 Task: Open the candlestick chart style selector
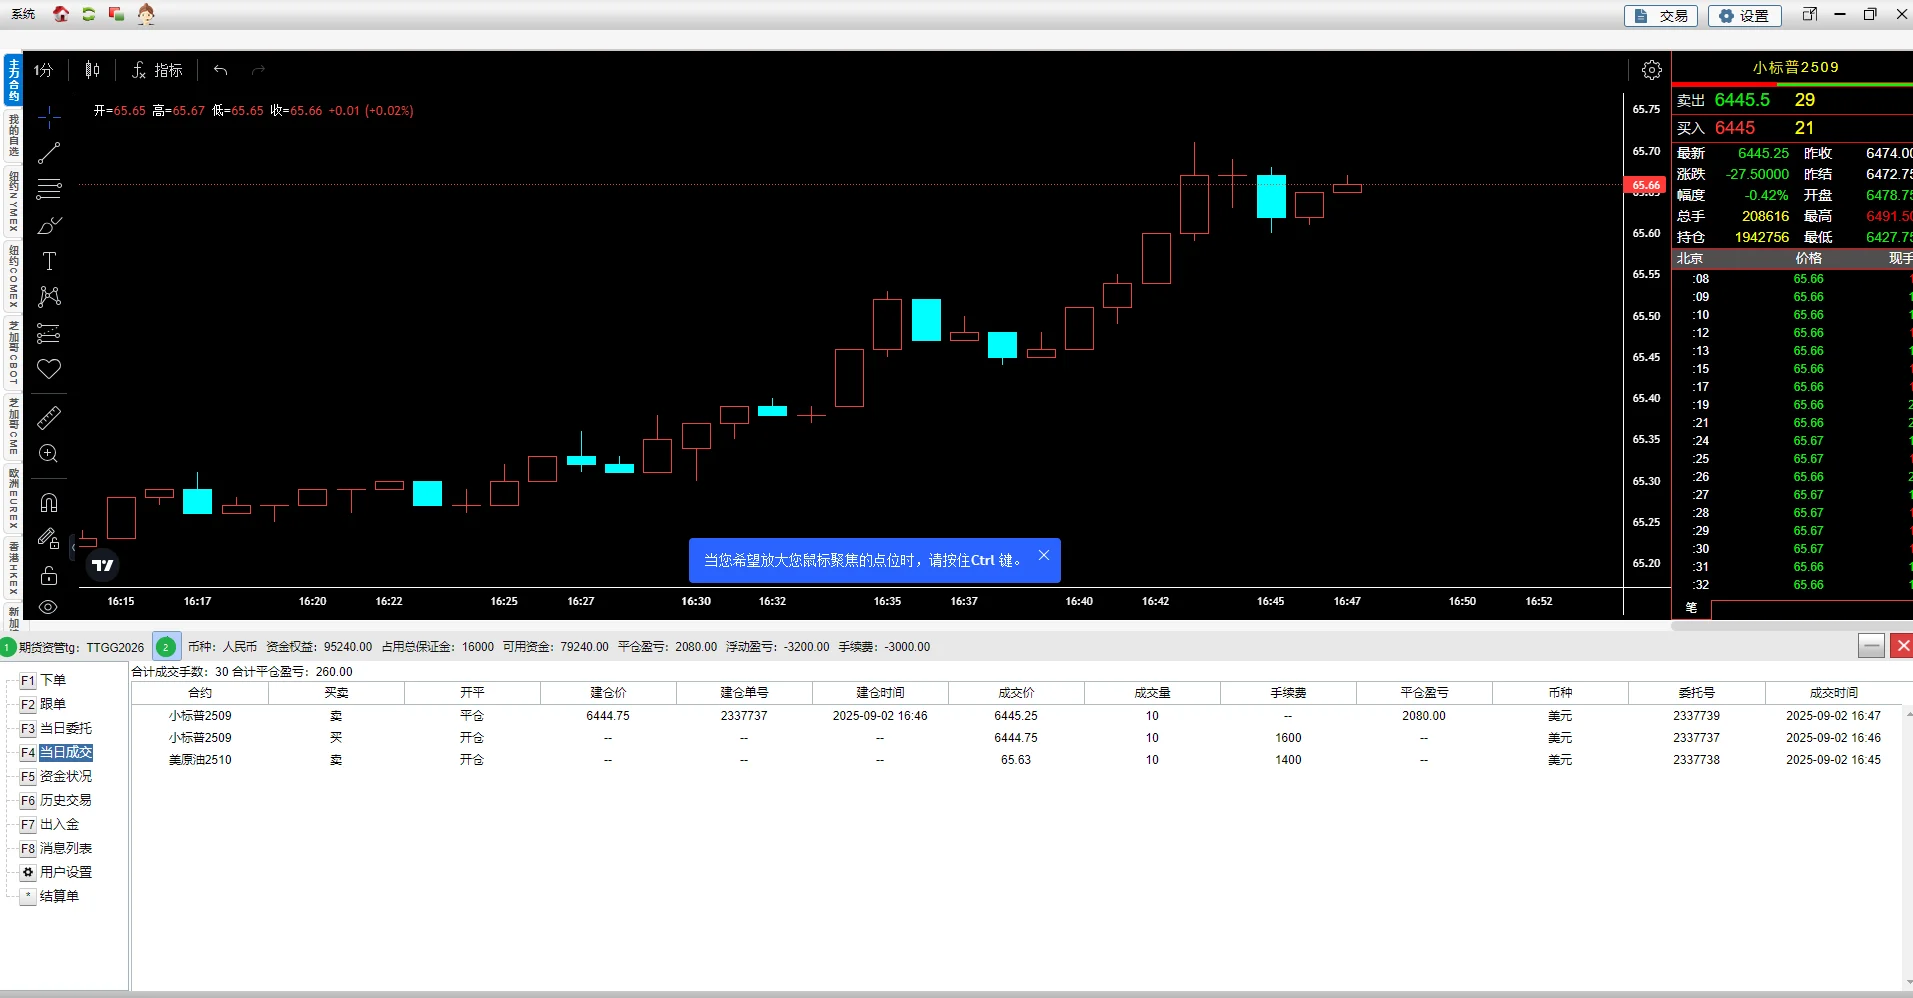92,70
